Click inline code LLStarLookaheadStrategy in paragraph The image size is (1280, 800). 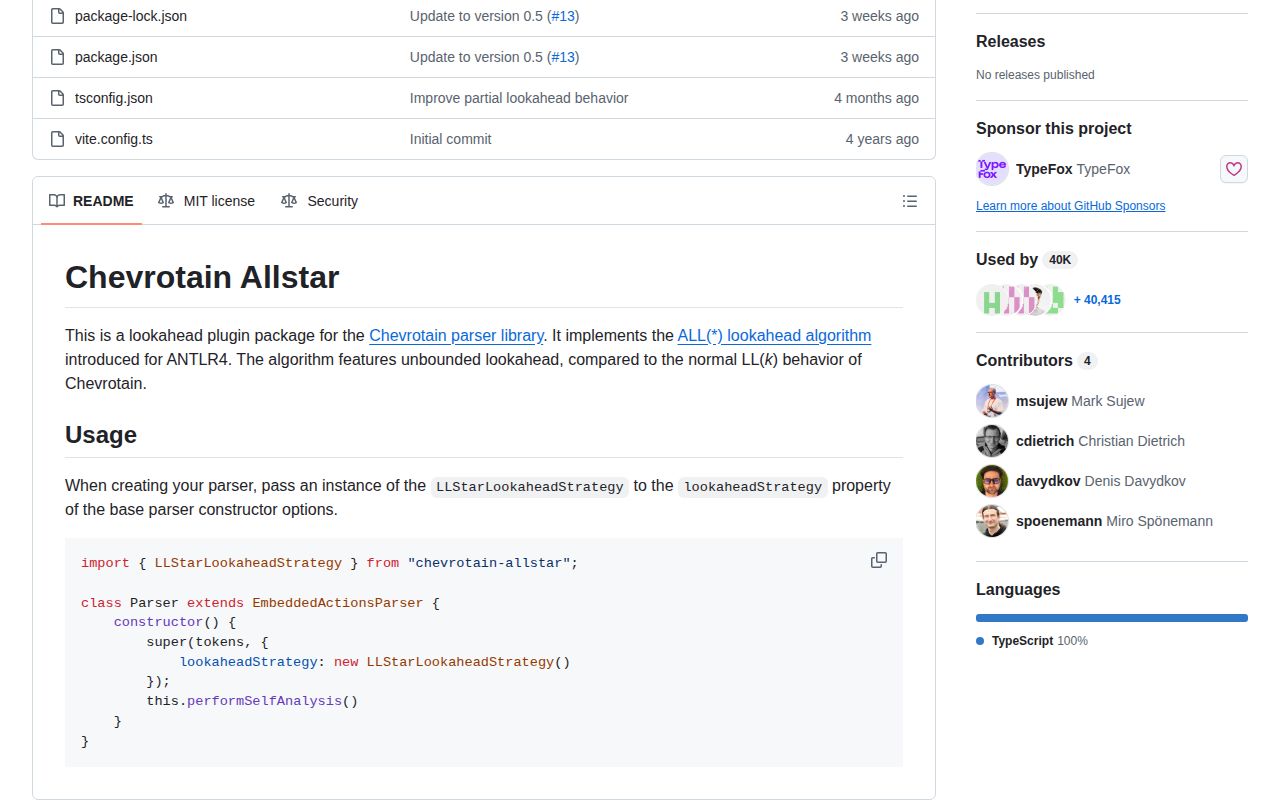[530, 487]
